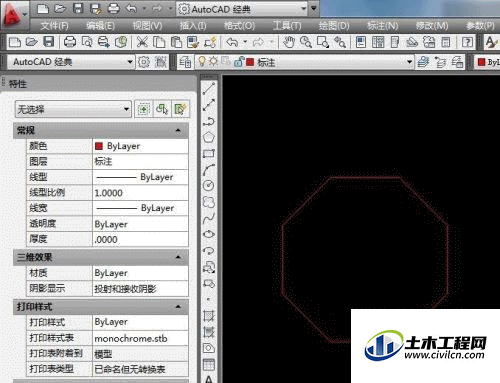Open the quick access toolbar customize arrow
Screen dimensions: 500x383
click(314, 9)
